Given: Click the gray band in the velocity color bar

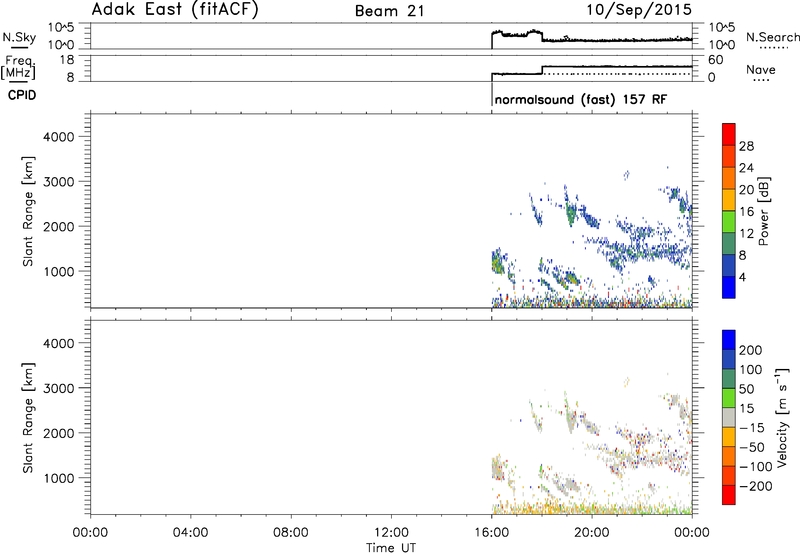Looking at the screenshot, I should tap(729, 417).
